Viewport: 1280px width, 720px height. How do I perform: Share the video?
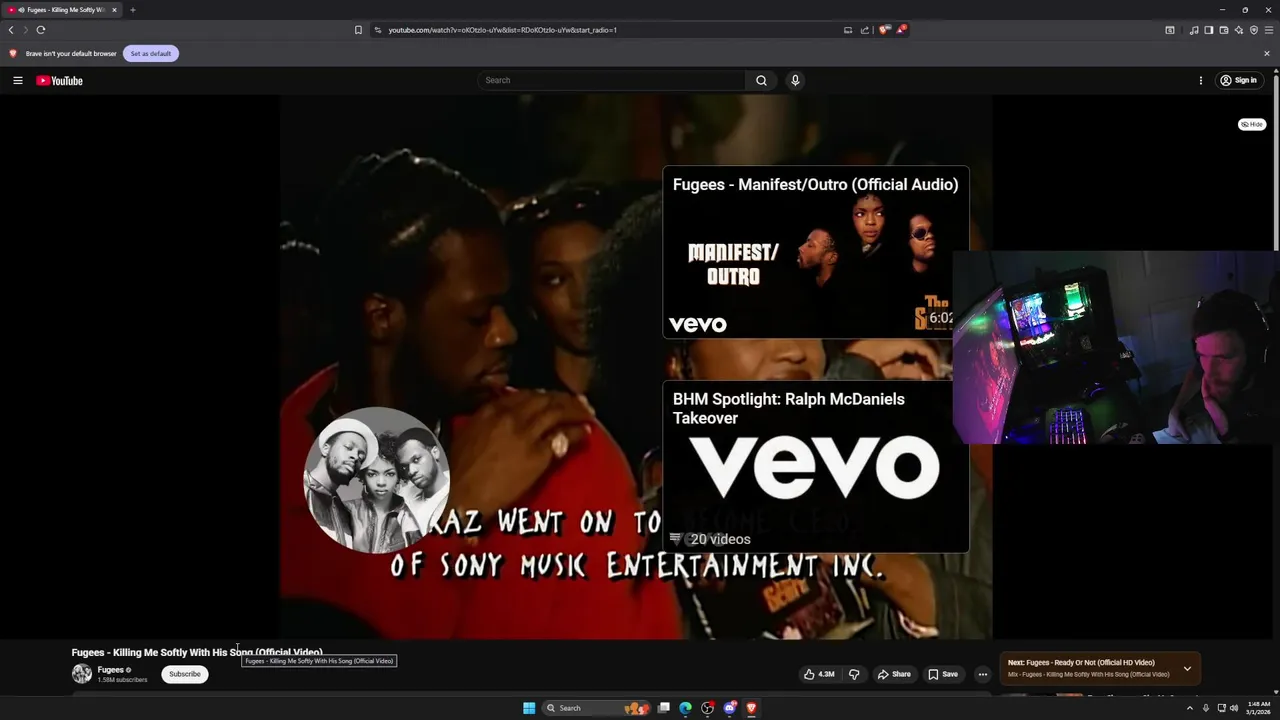pos(894,674)
